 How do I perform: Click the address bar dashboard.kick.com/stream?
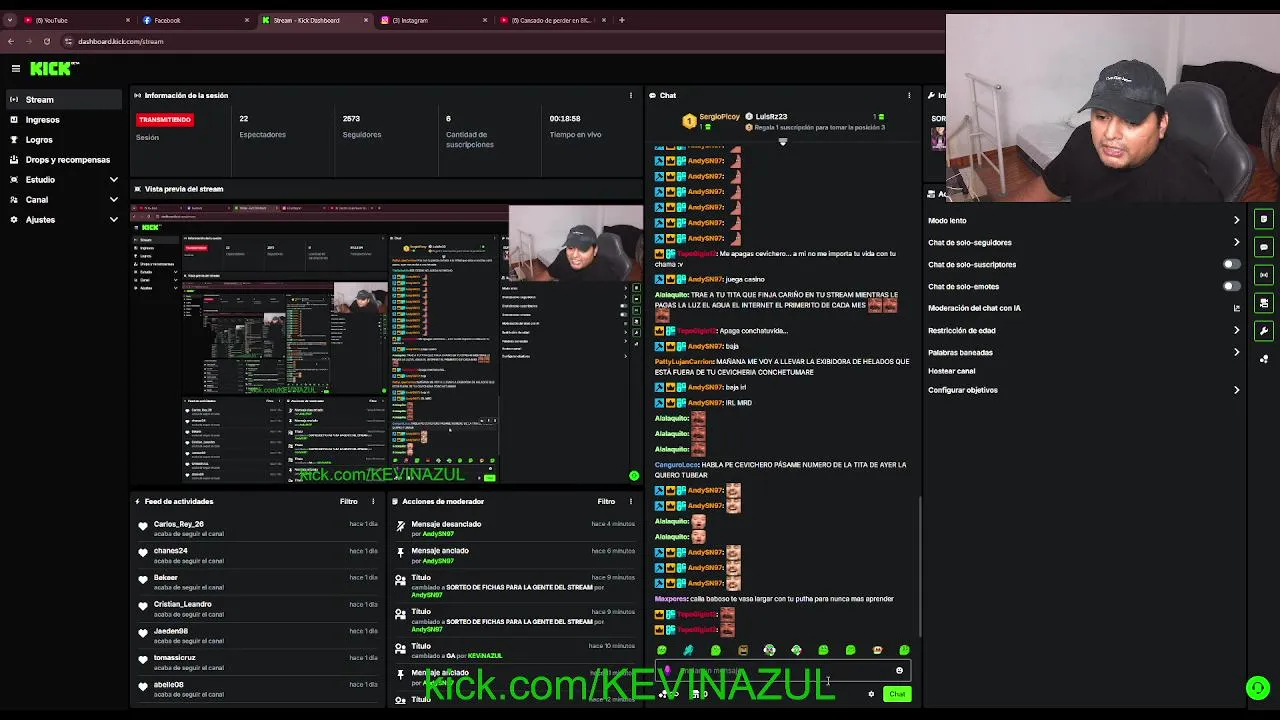click(x=121, y=41)
